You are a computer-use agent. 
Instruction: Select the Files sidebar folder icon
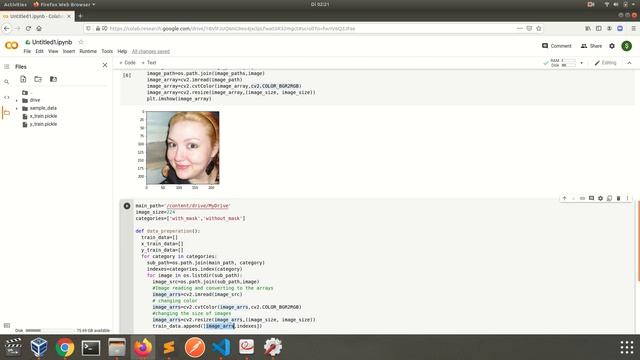click(x=7, y=113)
